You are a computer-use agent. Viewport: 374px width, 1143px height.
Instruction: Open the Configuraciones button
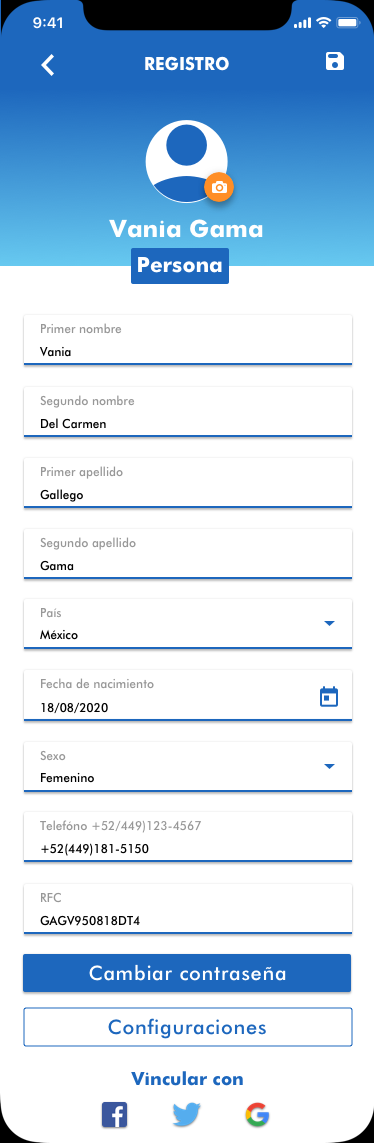pyautogui.click(x=187, y=1027)
